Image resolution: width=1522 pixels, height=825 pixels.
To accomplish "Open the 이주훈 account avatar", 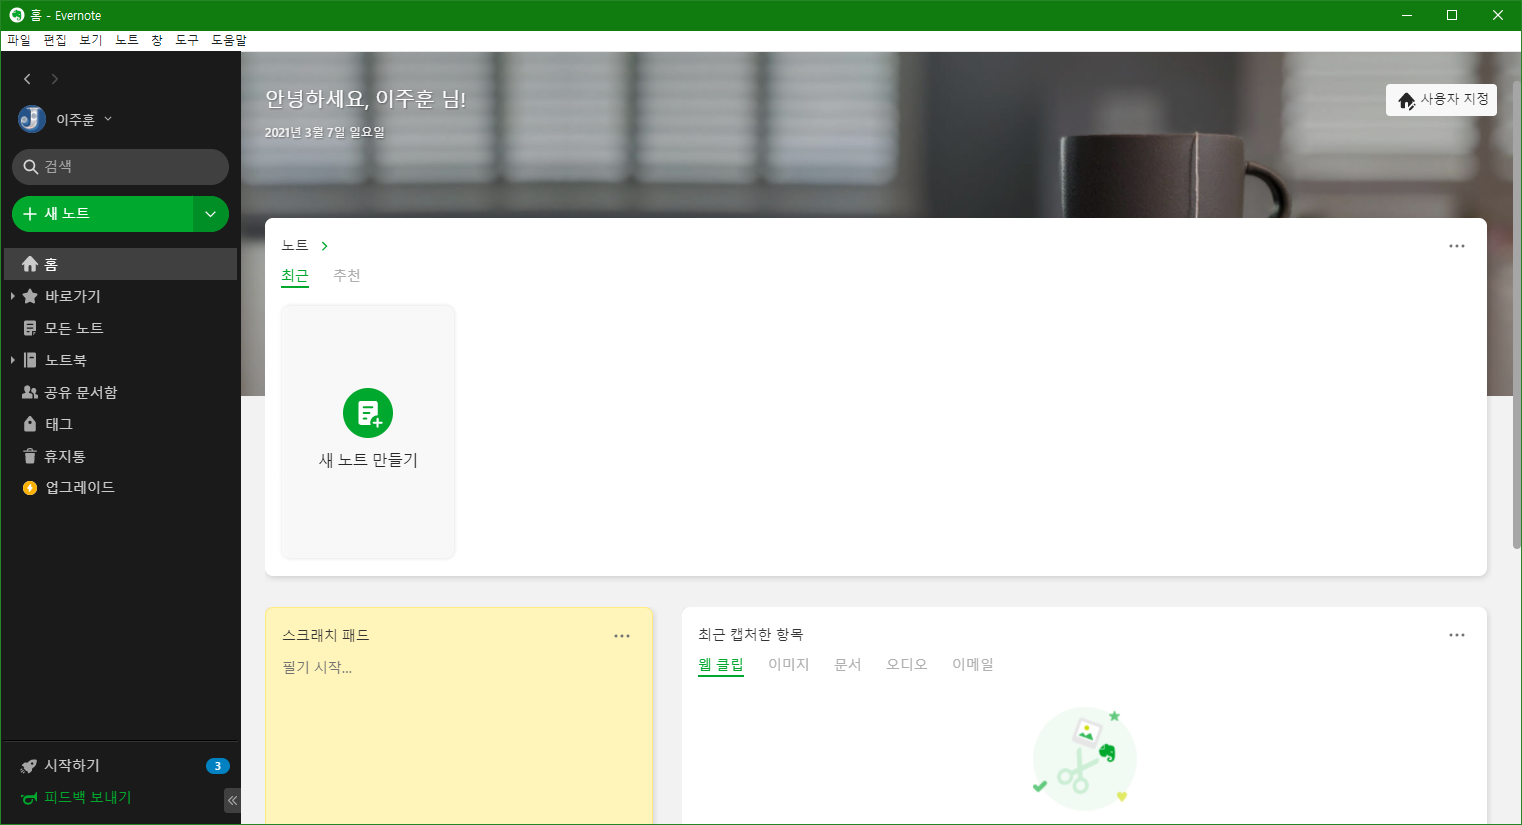I will click(x=32, y=119).
